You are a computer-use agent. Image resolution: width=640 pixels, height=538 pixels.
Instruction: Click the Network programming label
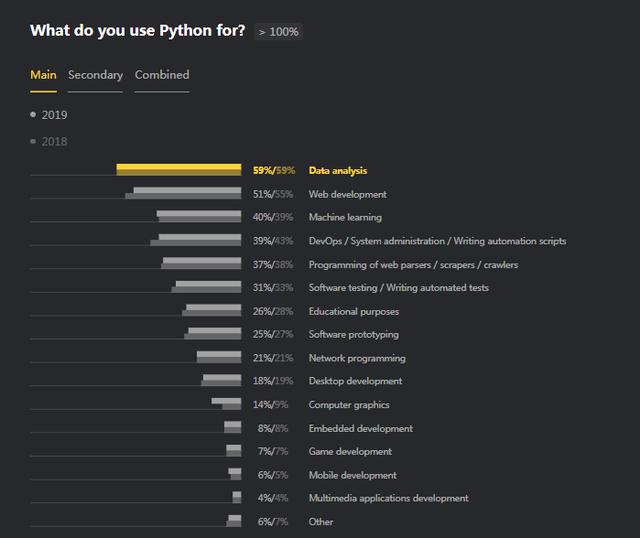coord(357,358)
